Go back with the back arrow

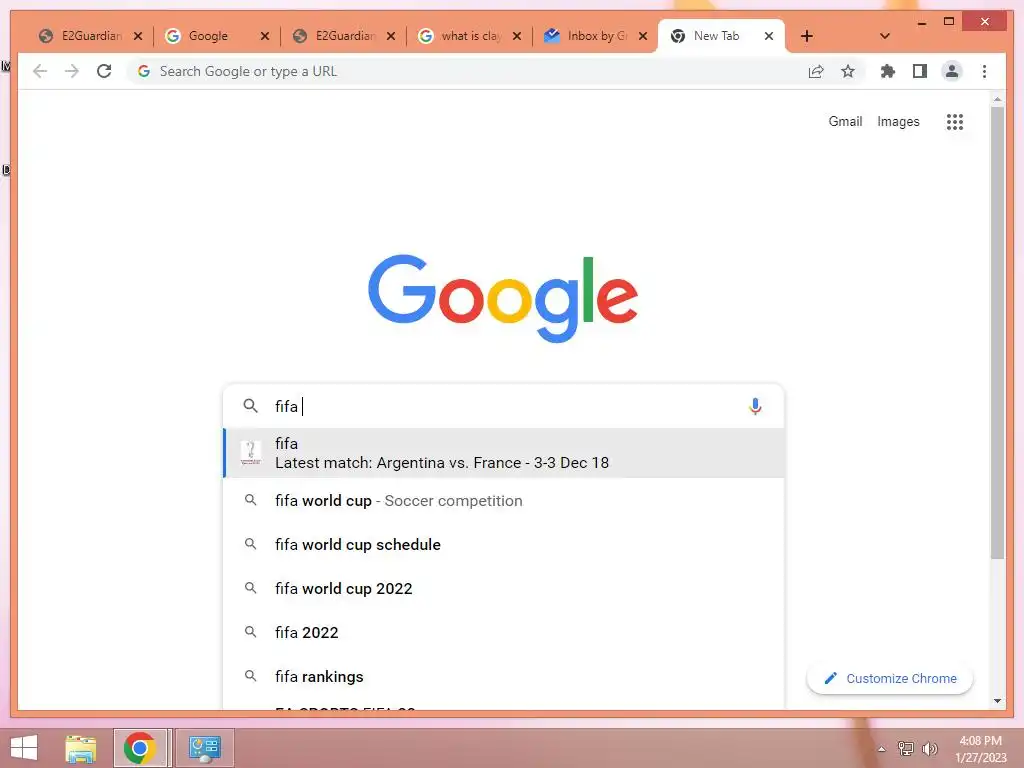(x=40, y=71)
